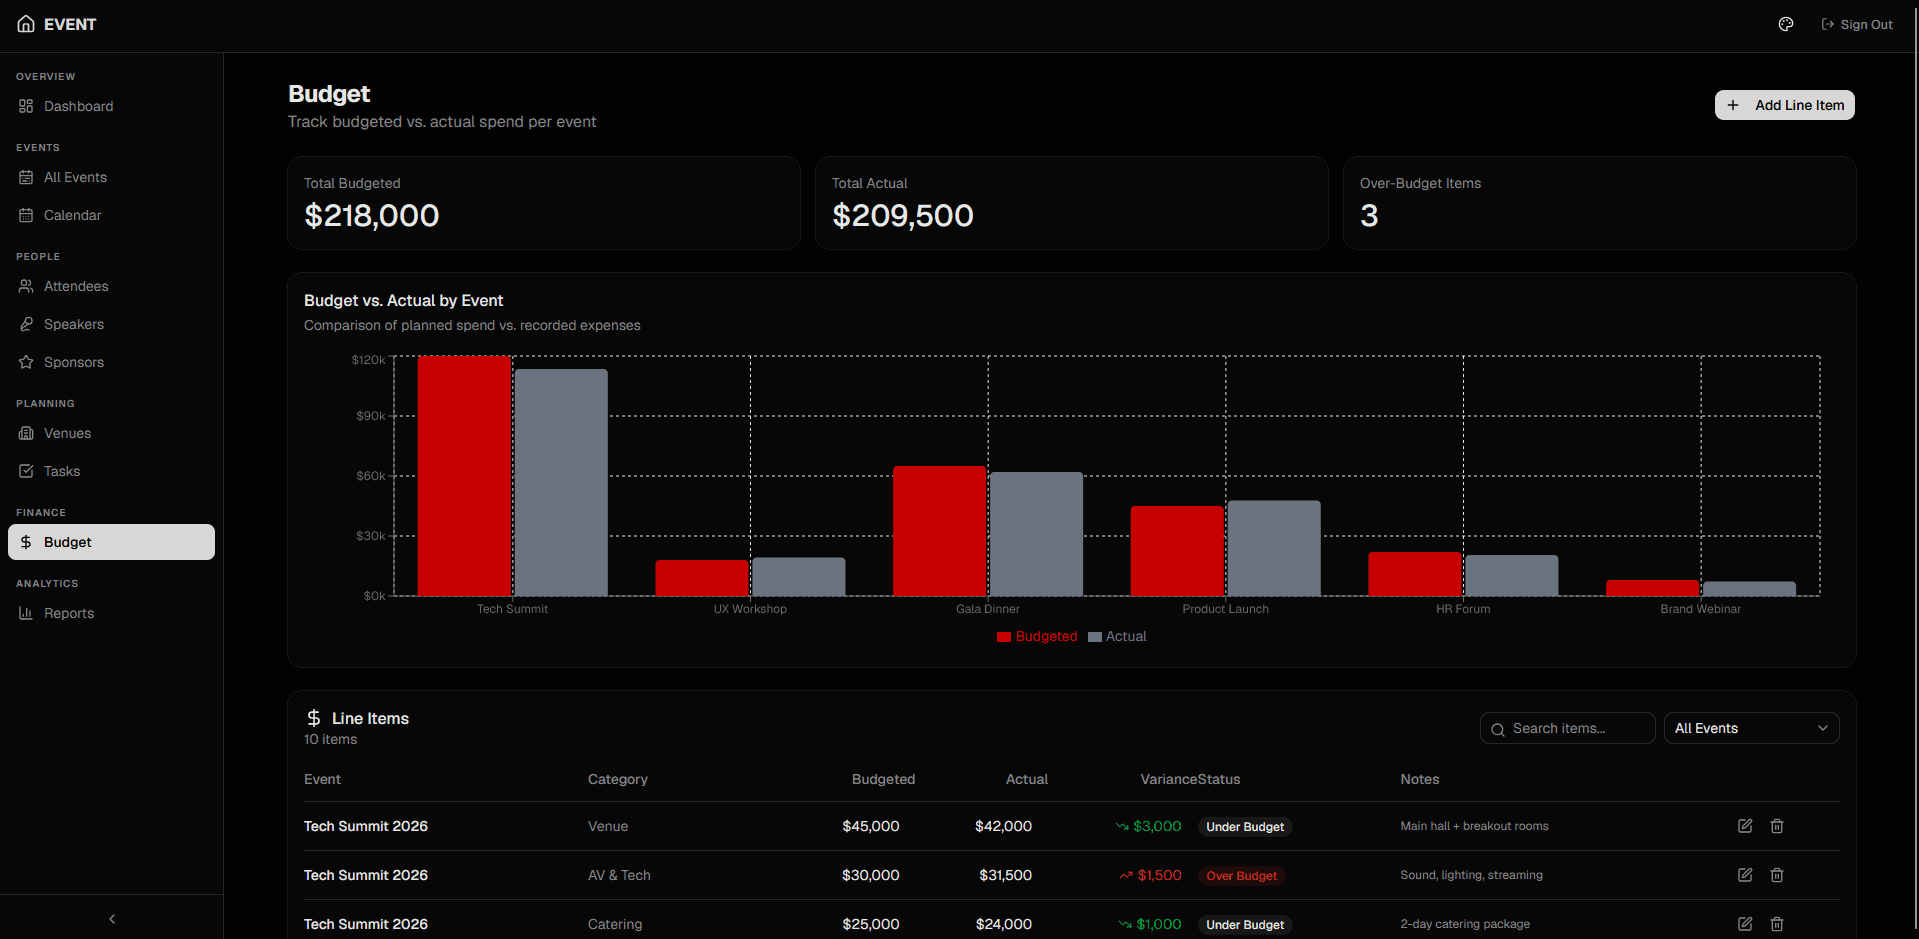Click the Attendees people icon
Image resolution: width=1919 pixels, height=939 pixels.
click(x=26, y=286)
